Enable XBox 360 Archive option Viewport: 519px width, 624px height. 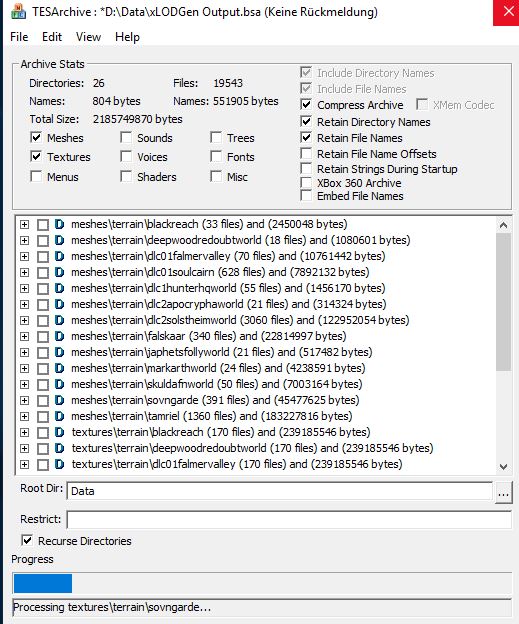[306, 183]
